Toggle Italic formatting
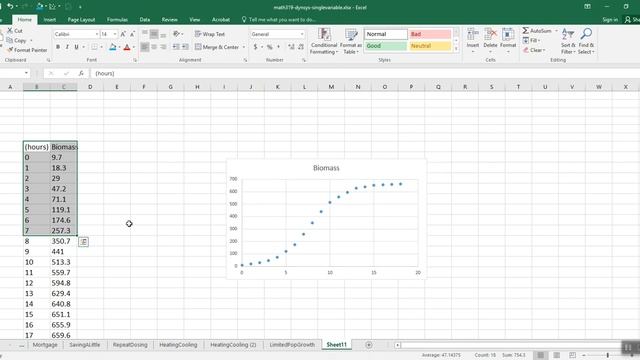This screenshot has width=640, height=360. click(x=67, y=47)
